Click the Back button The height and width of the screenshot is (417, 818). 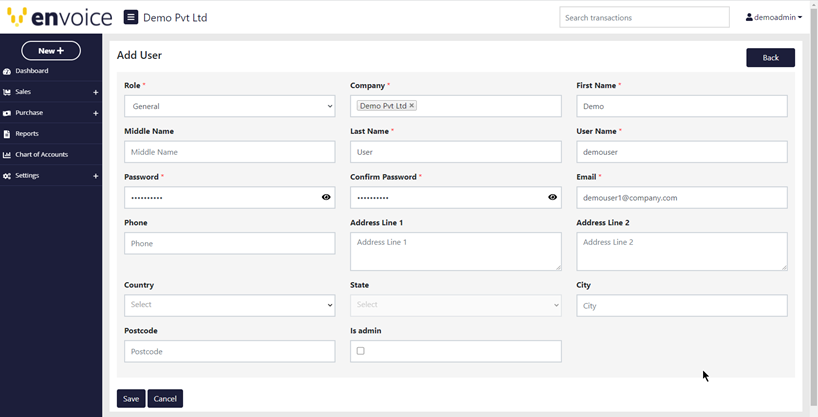pyautogui.click(x=770, y=58)
